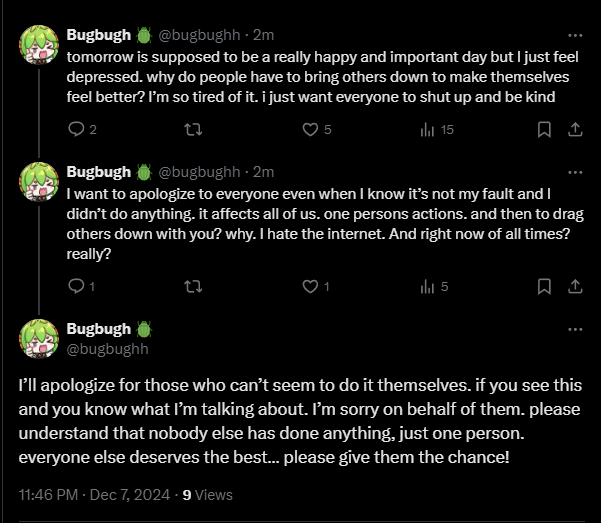The width and height of the screenshot is (601, 523).
Task: Open more options on the main tweet
Action: click(574, 329)
